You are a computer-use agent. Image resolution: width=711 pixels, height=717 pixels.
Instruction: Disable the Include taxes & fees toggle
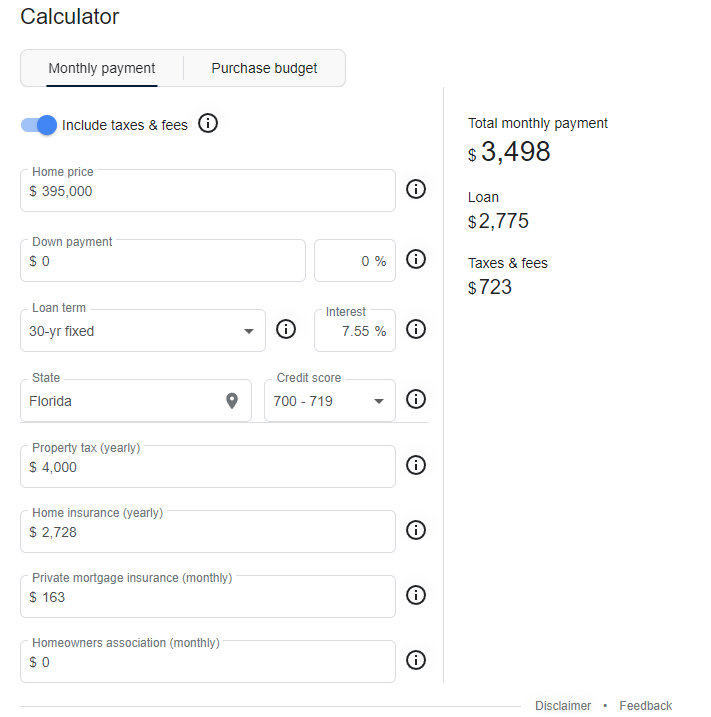point(39,125)
